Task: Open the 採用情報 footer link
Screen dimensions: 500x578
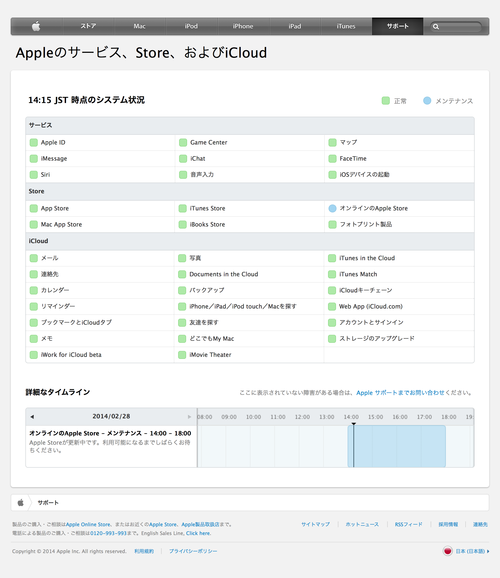Action: pyautogui.click(x=448, y=524)
